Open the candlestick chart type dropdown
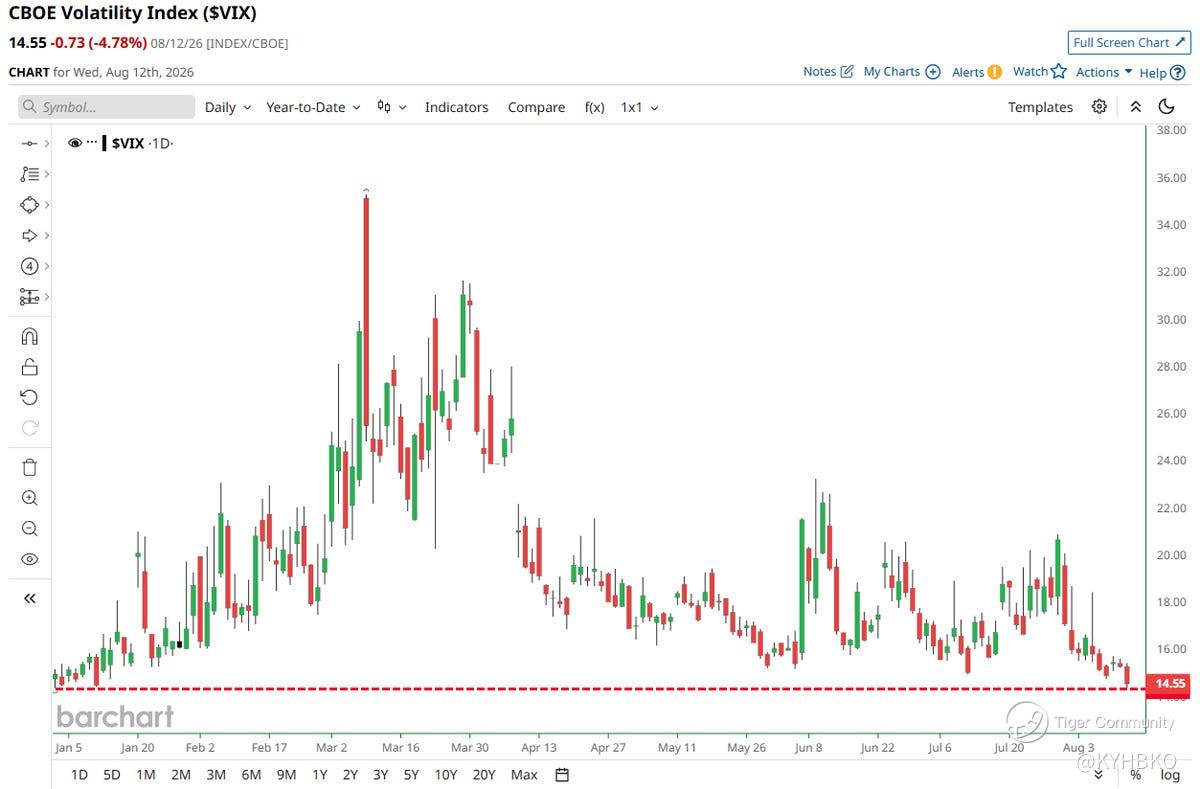This screenshot has width=1200, height=789. click(391, 107)
